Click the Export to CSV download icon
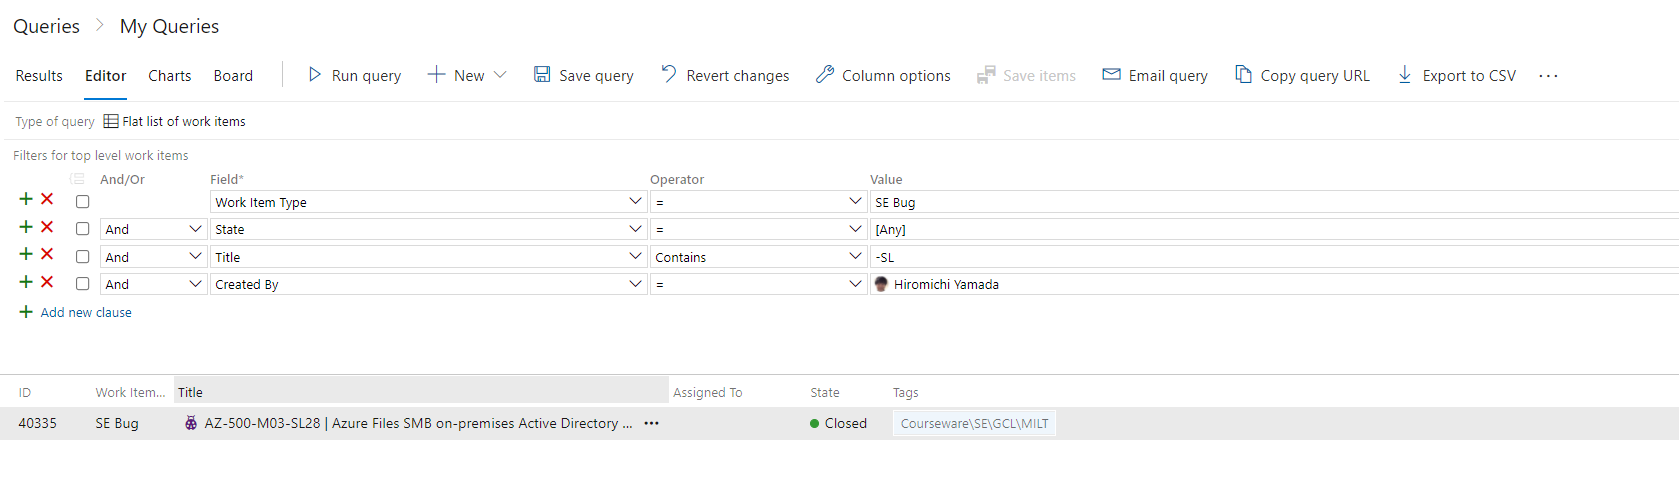Viewport: 1679px width, 487px height. pos(1405,75)
